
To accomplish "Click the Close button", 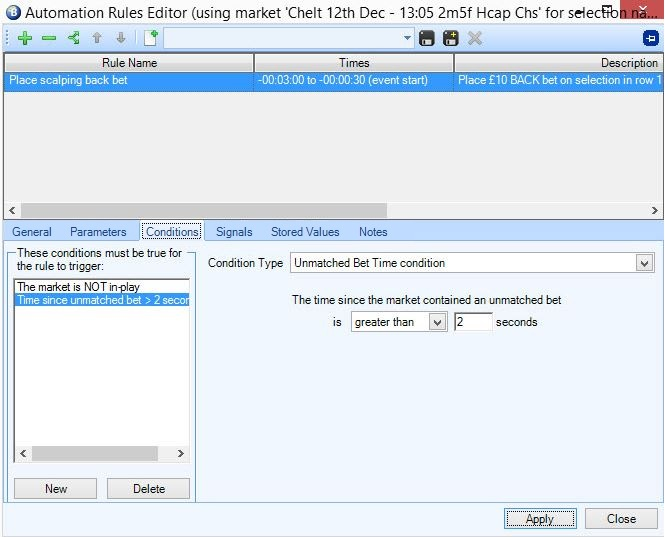I will pos(621,519).
